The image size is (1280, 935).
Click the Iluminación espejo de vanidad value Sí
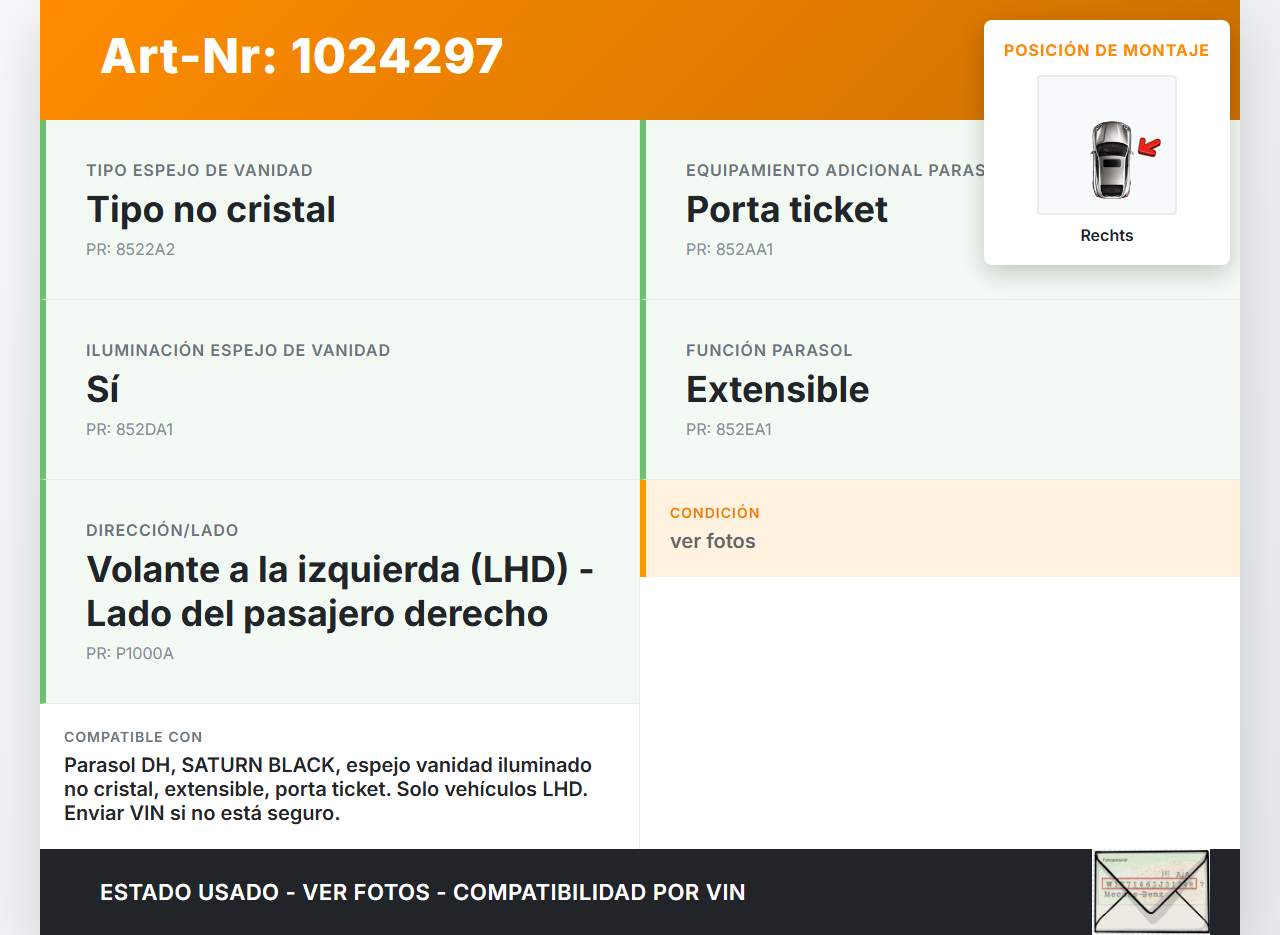103,389
